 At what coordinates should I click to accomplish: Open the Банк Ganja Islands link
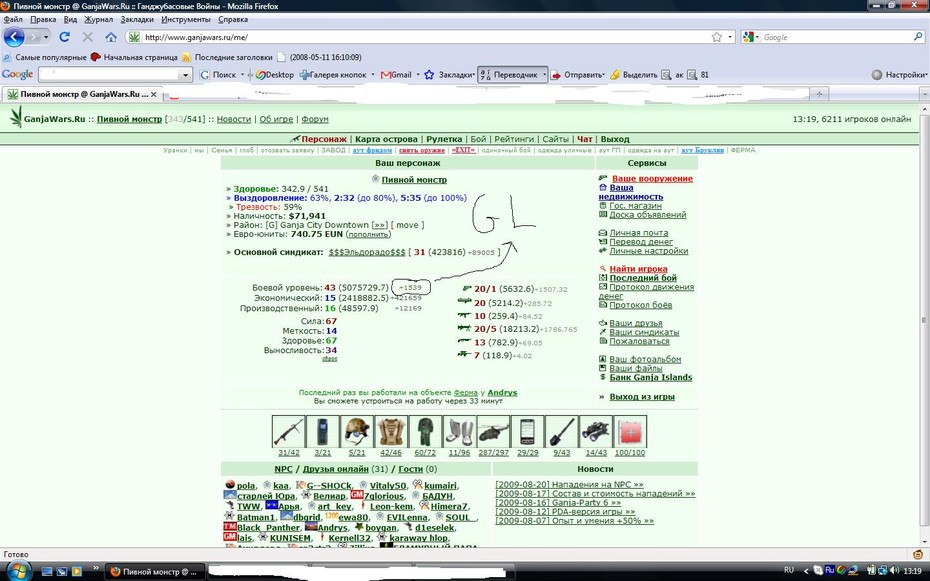click(651, 377)
